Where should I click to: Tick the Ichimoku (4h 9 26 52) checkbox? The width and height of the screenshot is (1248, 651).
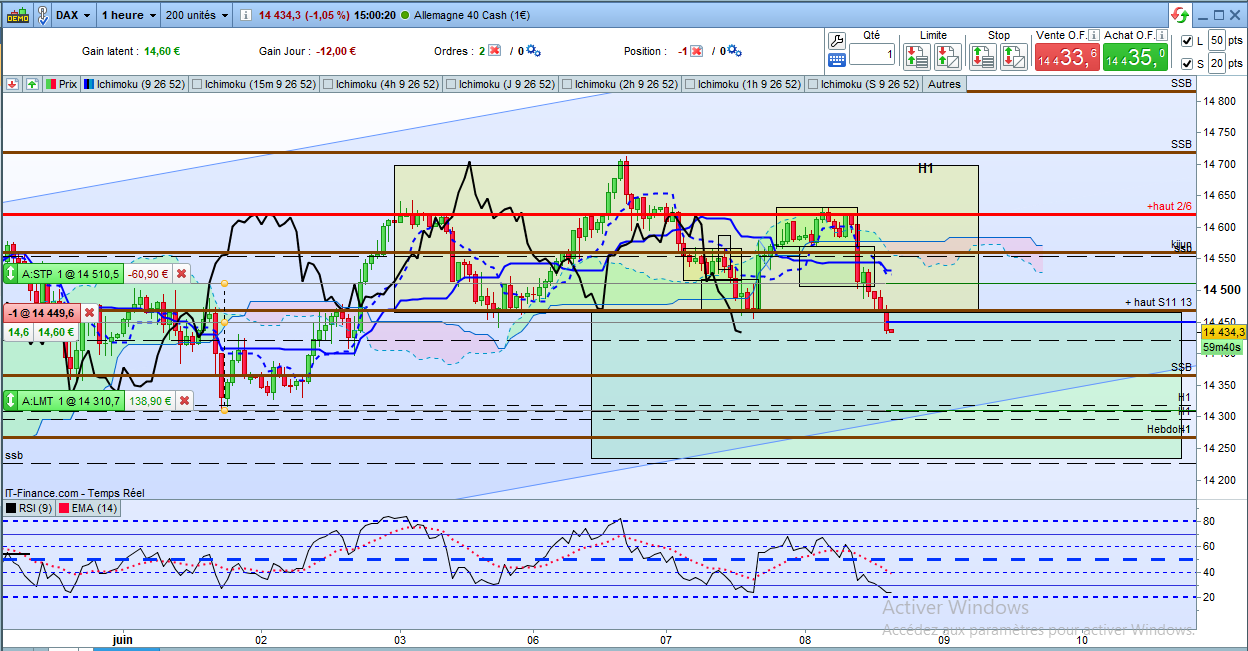[328, 84]
